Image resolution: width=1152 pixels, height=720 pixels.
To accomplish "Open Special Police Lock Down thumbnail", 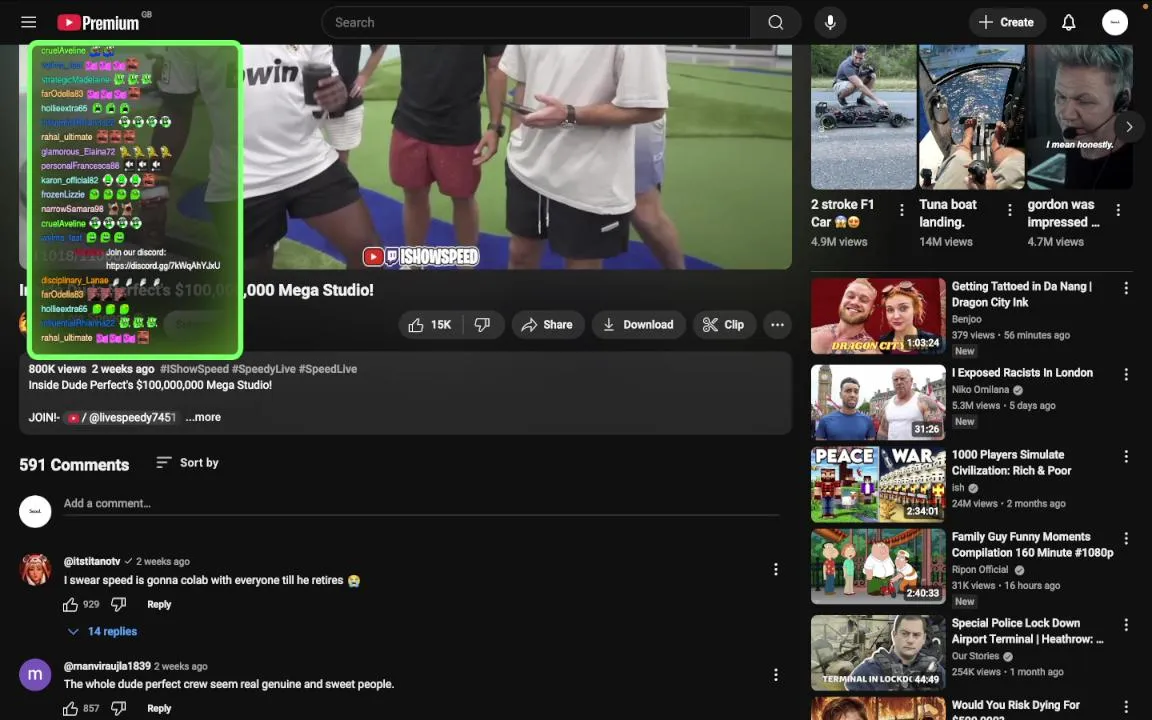I will click(x=878, y=652).
